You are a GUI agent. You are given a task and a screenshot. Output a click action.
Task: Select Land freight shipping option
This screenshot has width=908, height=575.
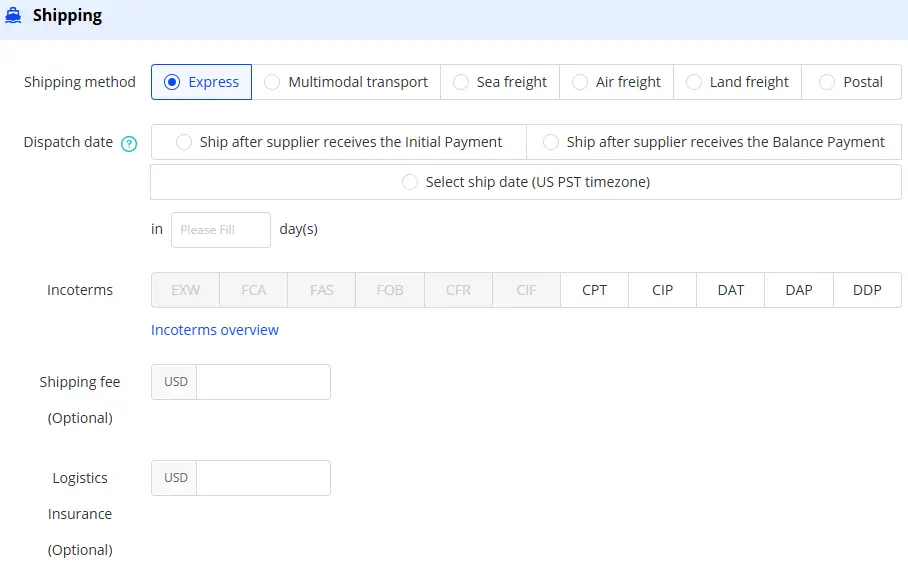(x=737, y=82)
